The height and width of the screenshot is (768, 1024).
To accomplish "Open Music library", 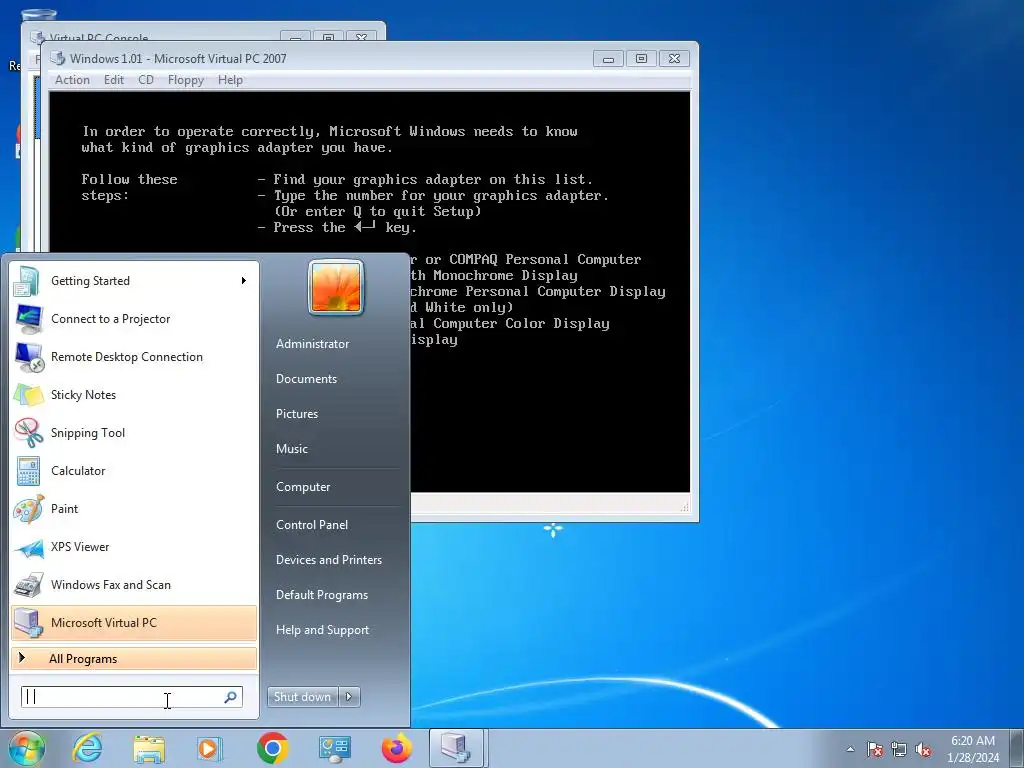I will click(292, 449).
